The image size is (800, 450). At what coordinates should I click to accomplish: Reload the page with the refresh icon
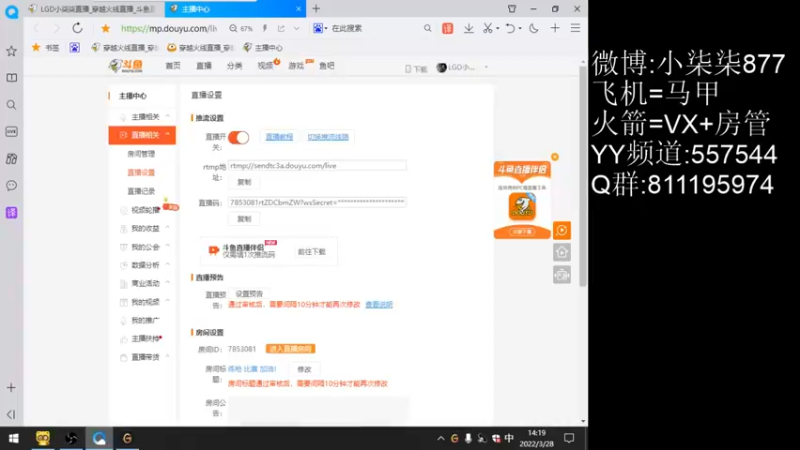[x=77, y=28]
